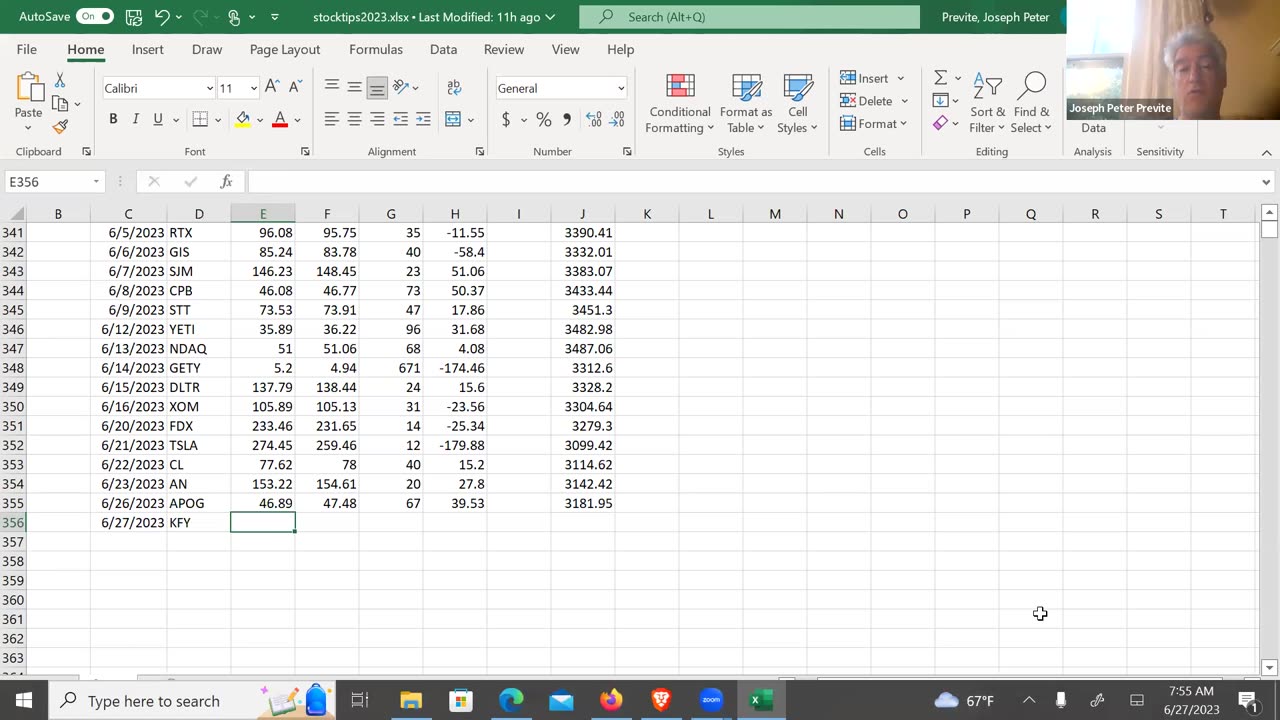Screen dimensions: 1280x720
Task: Toggle Middle Align vertical alignment
Action: tap(354, 88)
